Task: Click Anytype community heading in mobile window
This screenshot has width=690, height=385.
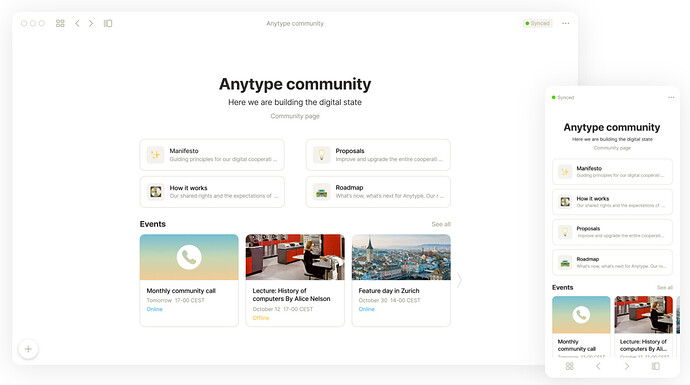Action: [x=612, y=128]
